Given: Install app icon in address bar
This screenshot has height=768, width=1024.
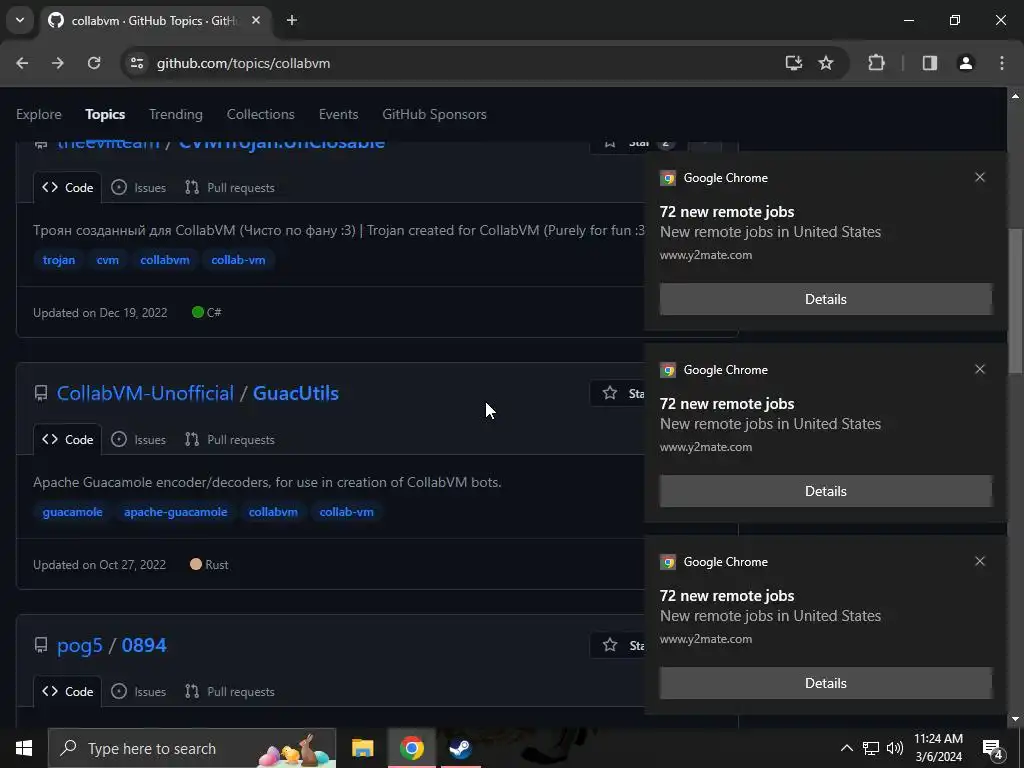Looking at the screenshot, I should point(793,63).
